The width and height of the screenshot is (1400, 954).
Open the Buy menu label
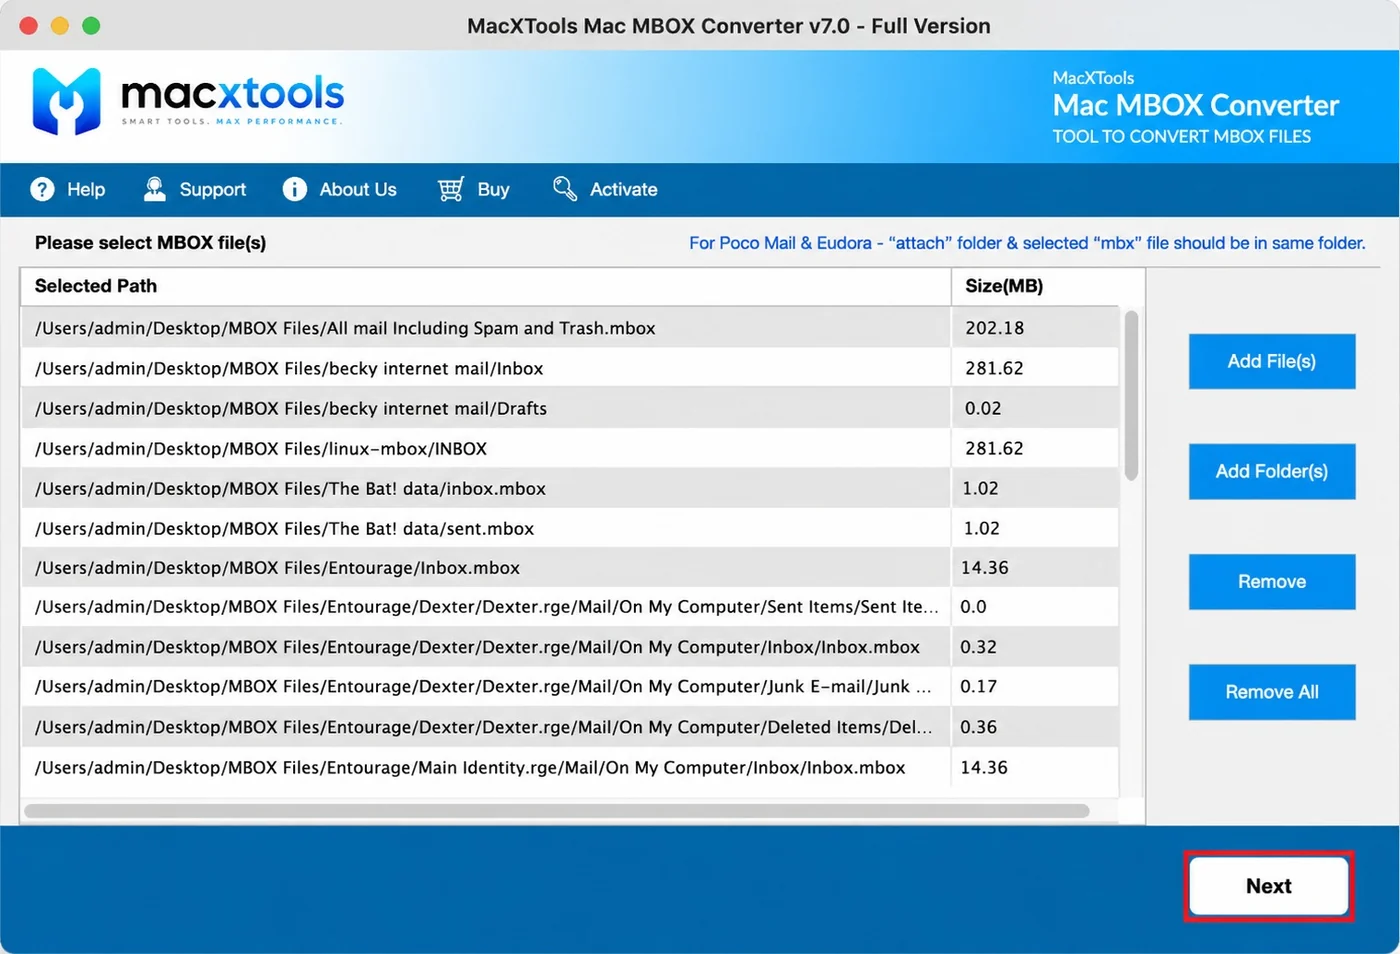click(x=493, y=189)
